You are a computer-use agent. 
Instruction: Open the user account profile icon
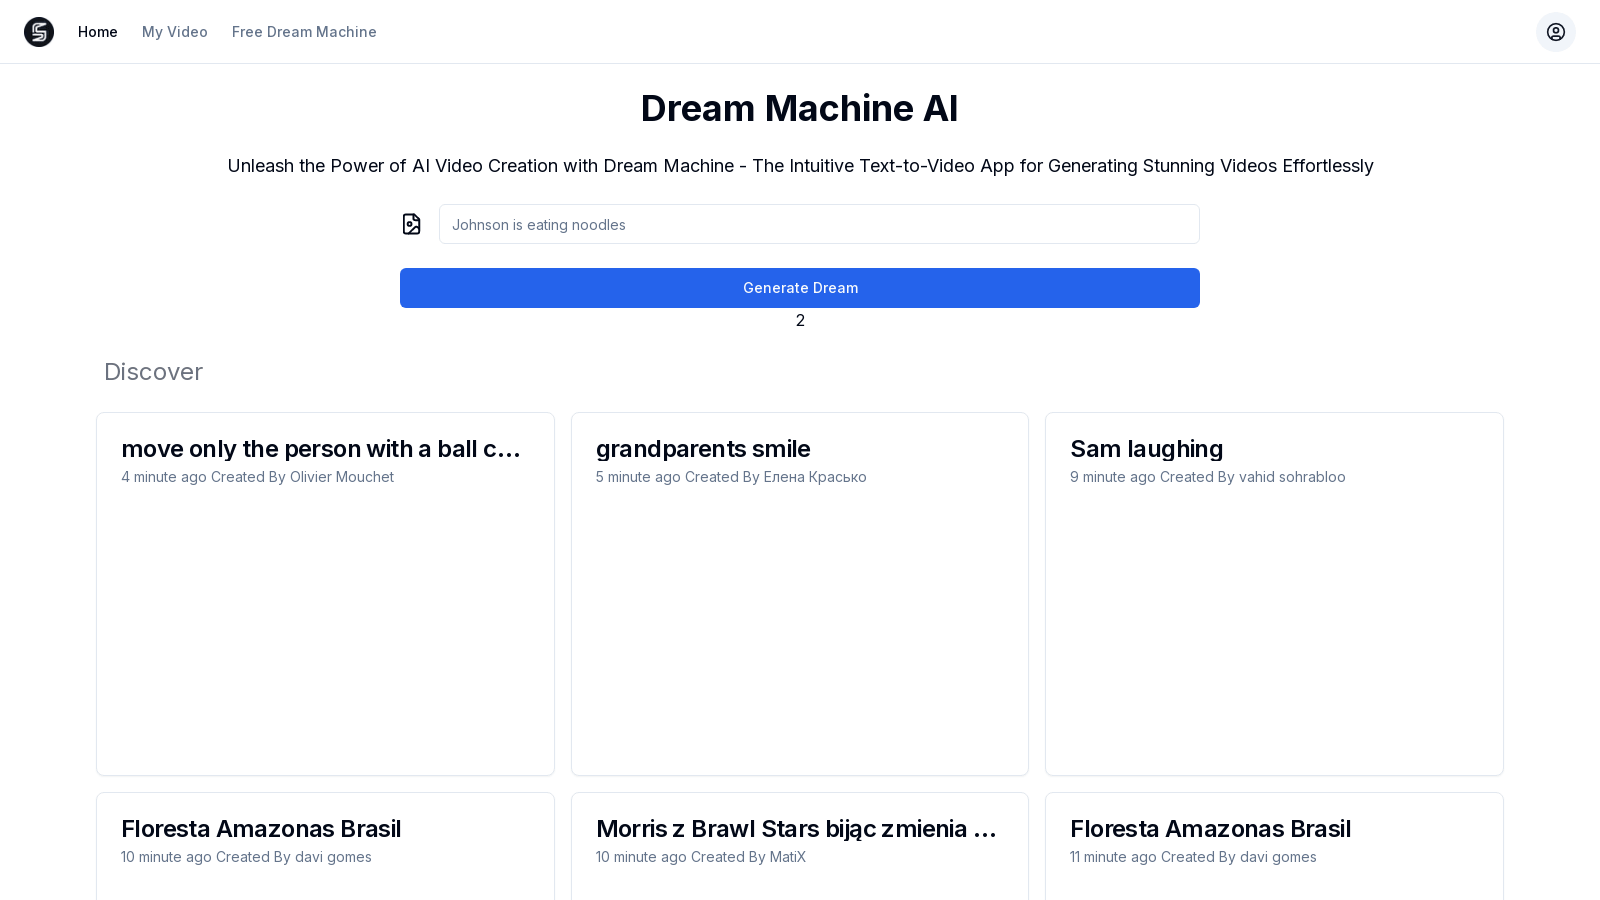(x=1555, y=32)
